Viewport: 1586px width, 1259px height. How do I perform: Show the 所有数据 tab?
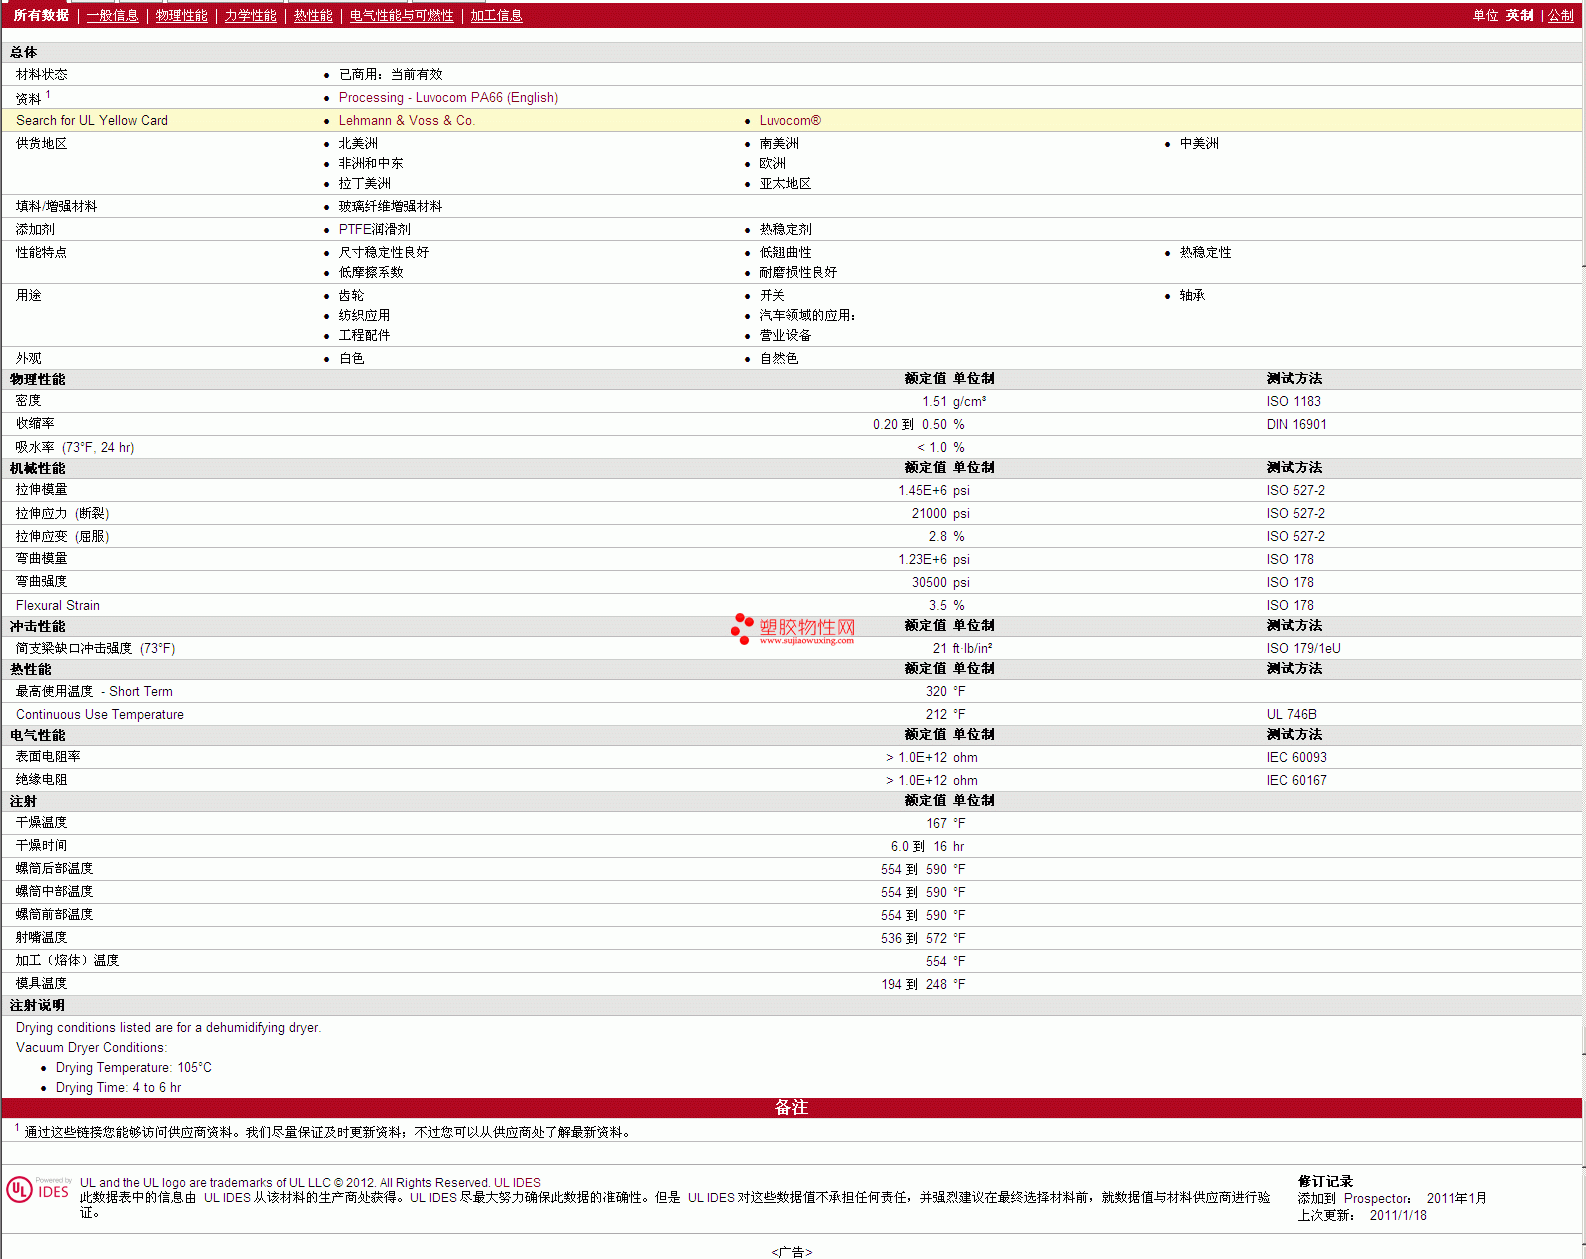(41, 16)
